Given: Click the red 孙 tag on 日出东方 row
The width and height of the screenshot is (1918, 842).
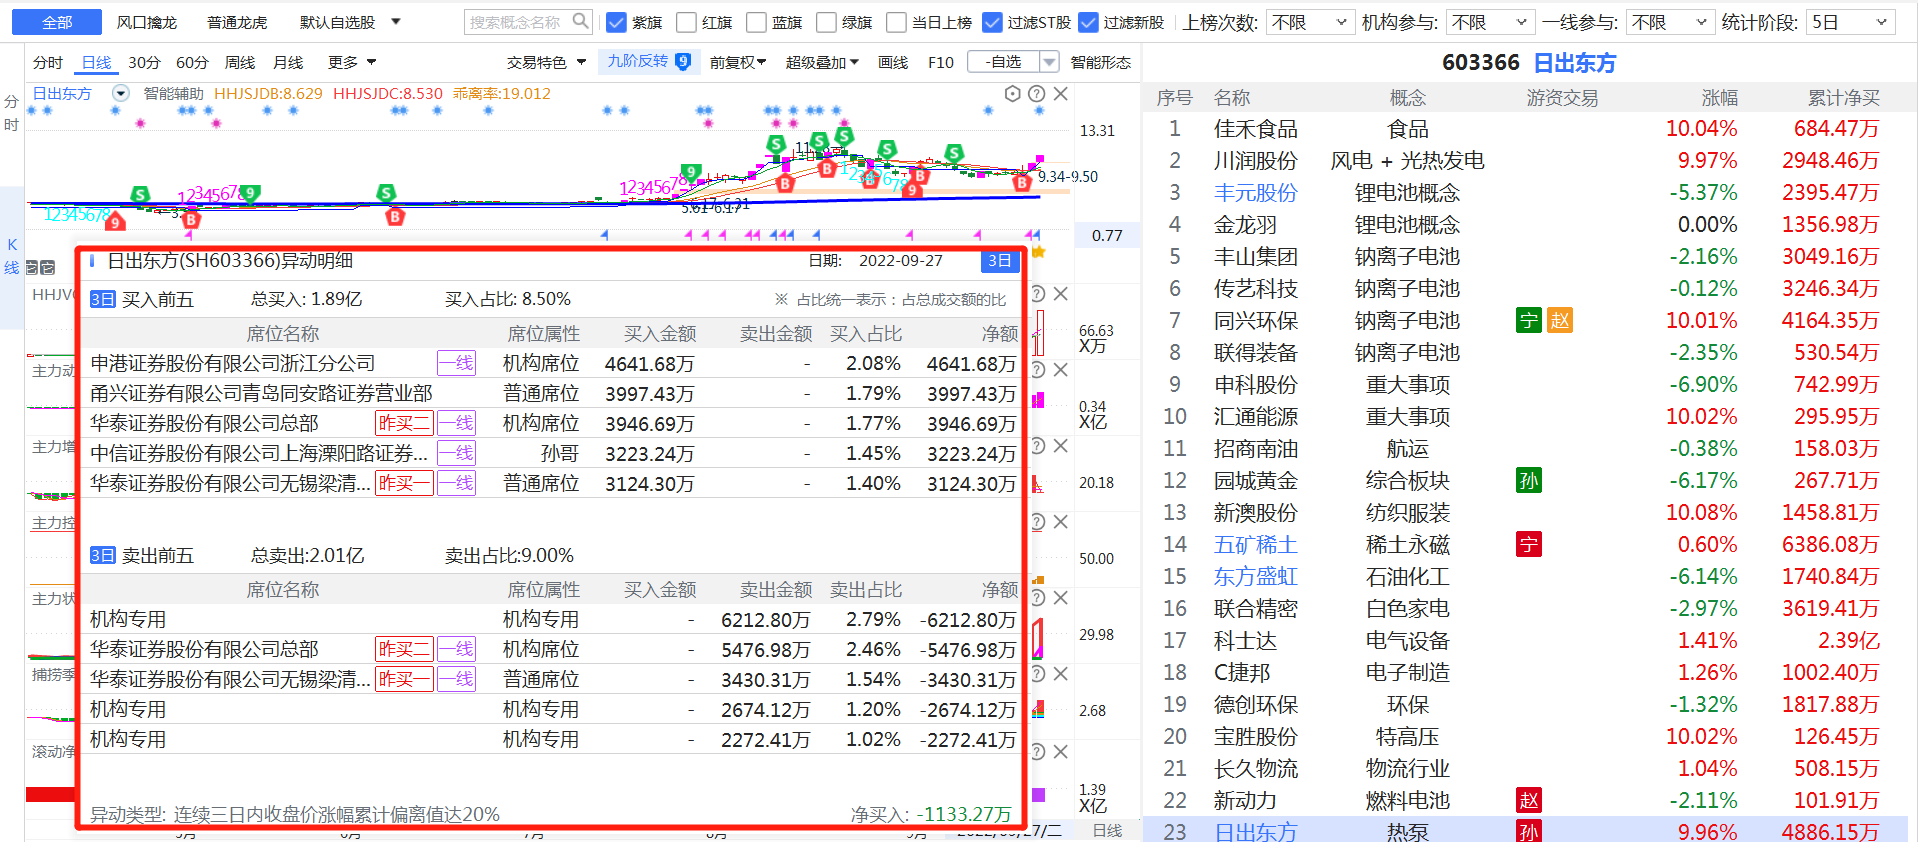Looking at the screenshot, I should pos(1529,831).
